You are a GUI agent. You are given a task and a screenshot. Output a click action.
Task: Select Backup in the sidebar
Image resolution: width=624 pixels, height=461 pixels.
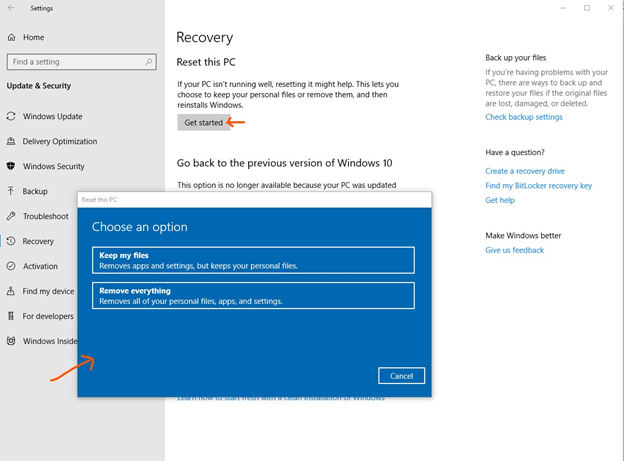click(x=35, y=191)
